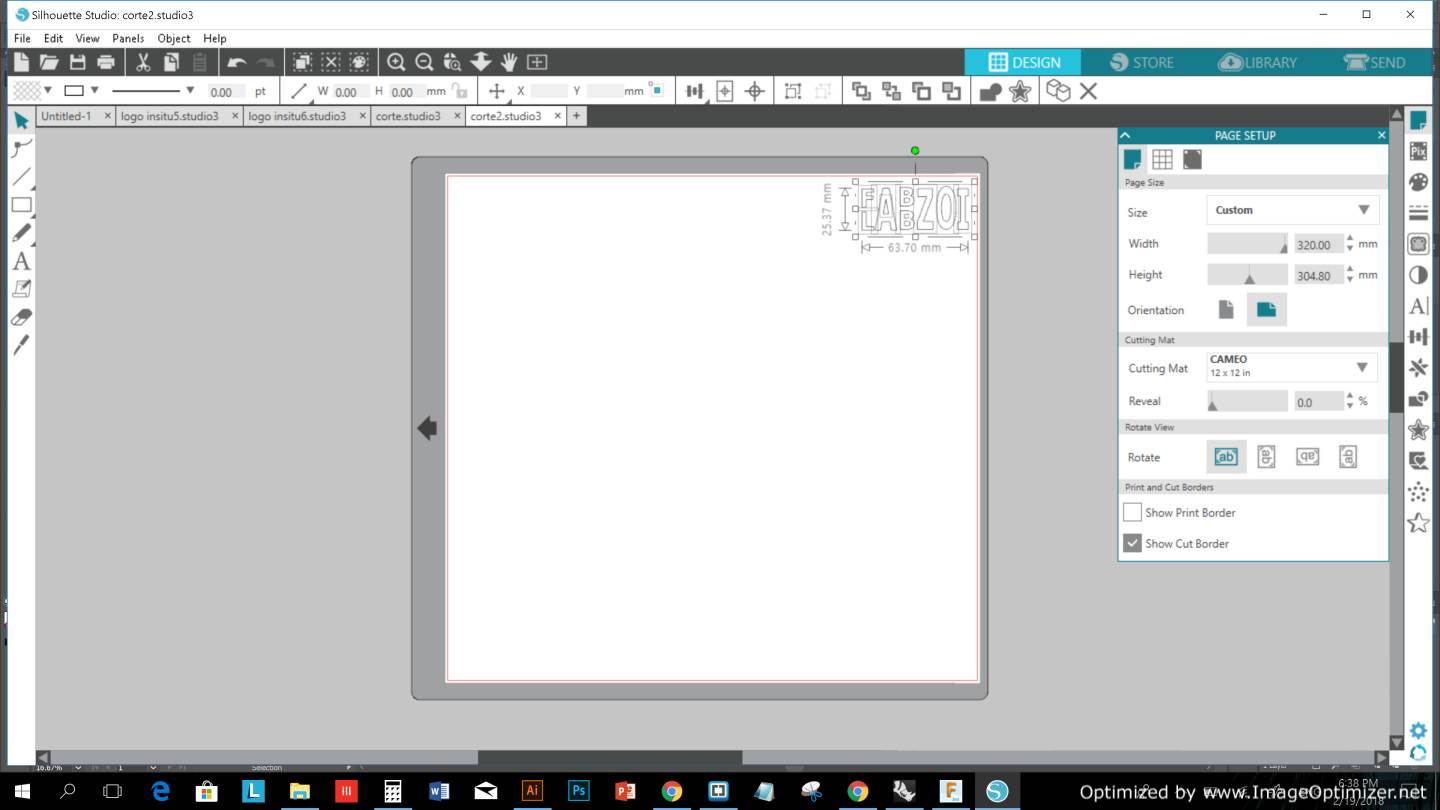Open the LIBRARY section

coord(1258,62)
